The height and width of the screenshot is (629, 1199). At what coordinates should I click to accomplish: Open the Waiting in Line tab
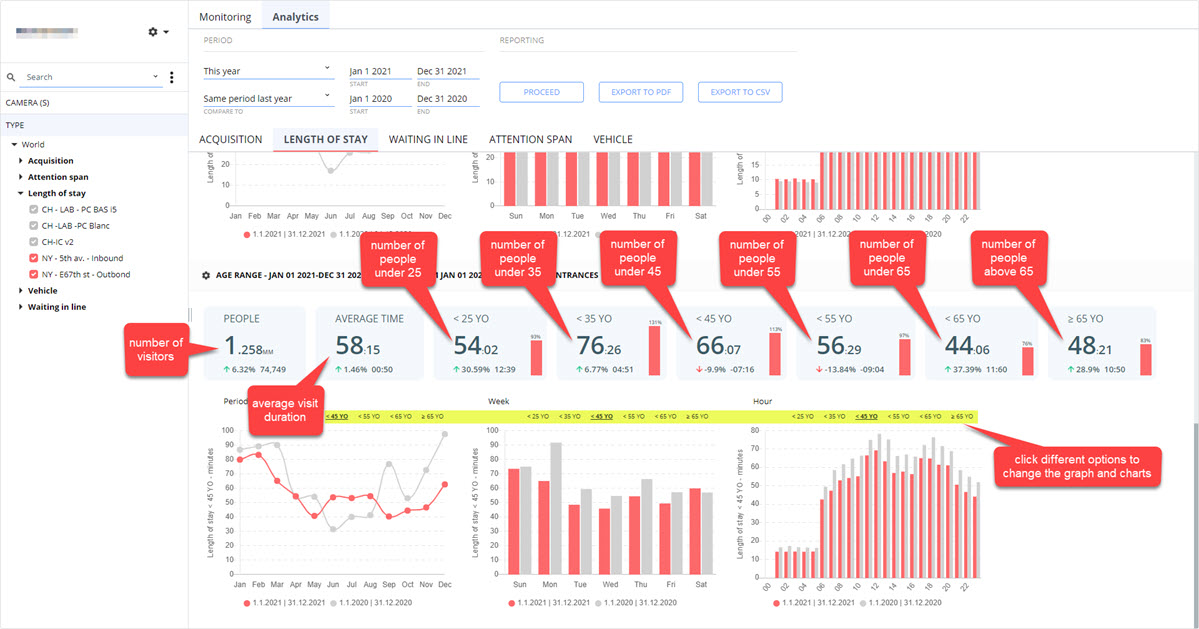point(428,139)
